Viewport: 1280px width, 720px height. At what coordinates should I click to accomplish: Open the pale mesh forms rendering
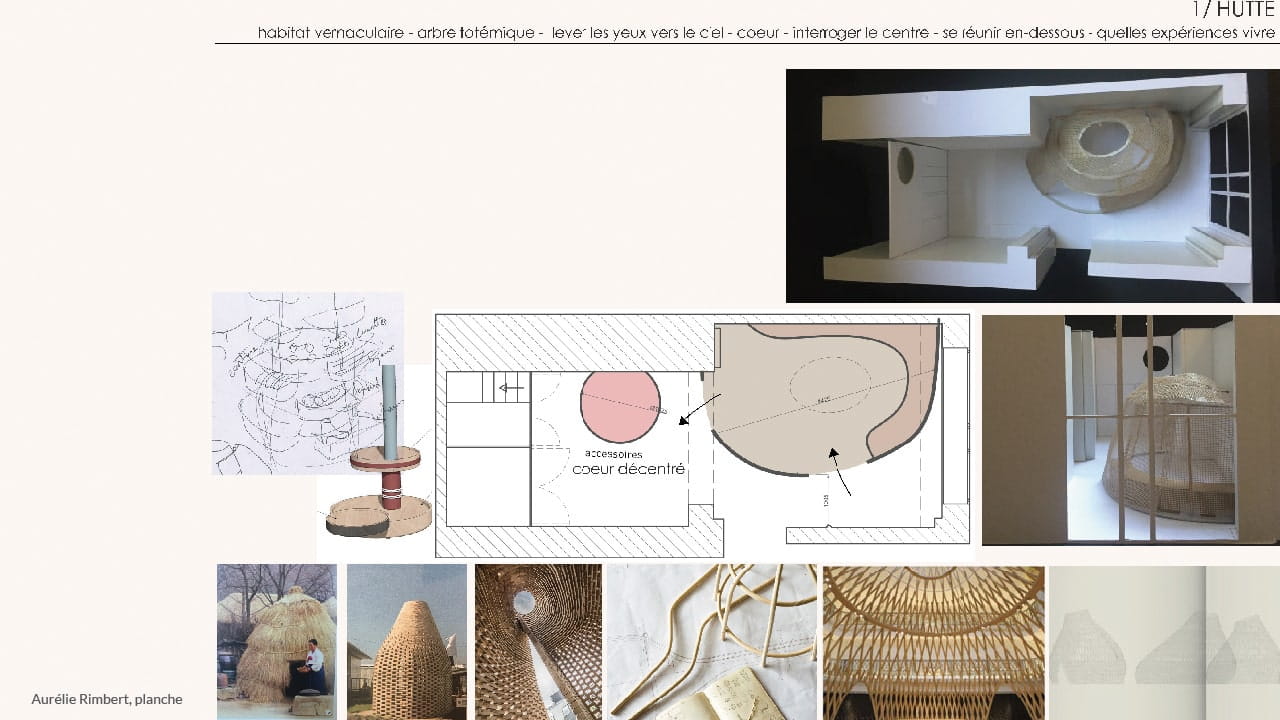(x=1164, y=641)
